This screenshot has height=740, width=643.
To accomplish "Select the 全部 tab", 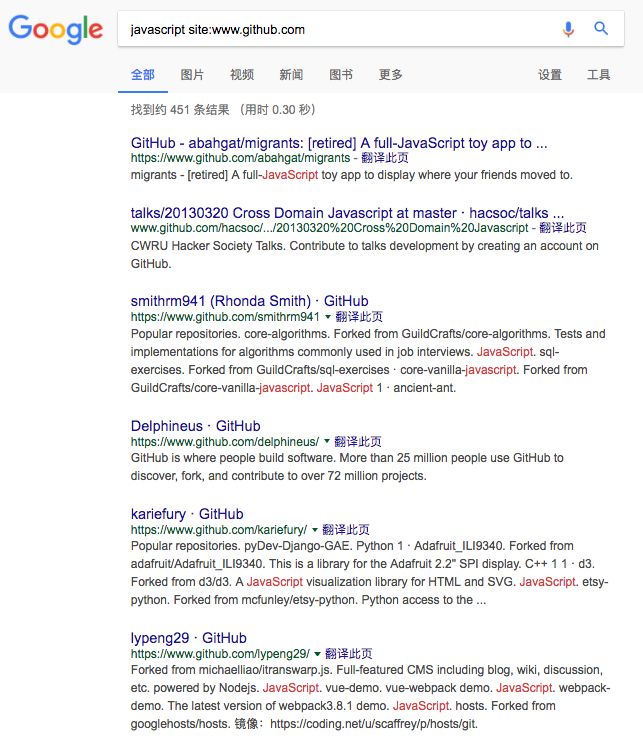I will click(x=143, y=75).
